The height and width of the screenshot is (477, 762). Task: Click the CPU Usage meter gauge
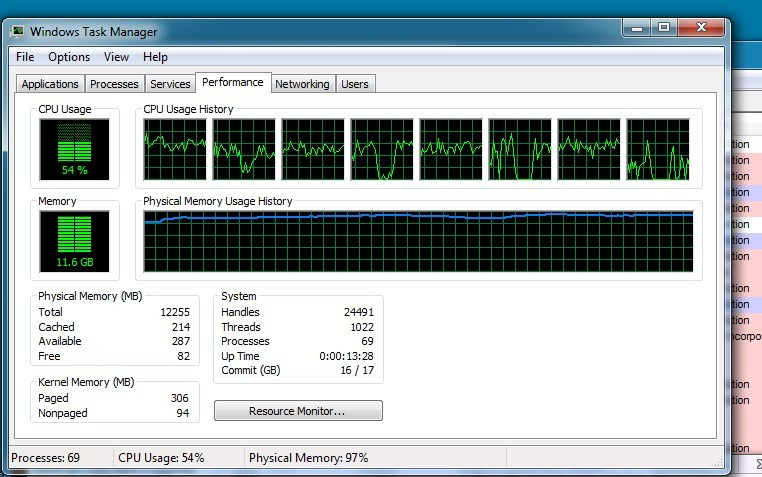tap(74, 149)
